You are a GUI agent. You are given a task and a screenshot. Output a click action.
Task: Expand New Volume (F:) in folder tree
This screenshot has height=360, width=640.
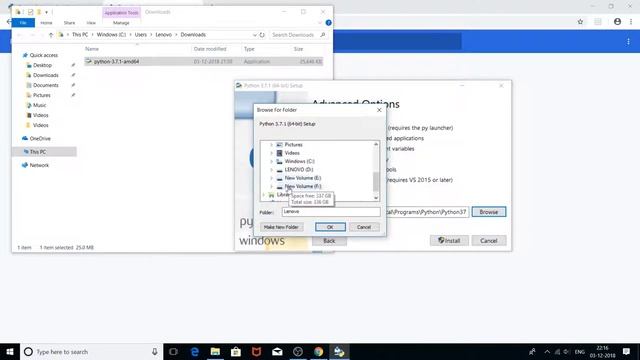[271, 187]
